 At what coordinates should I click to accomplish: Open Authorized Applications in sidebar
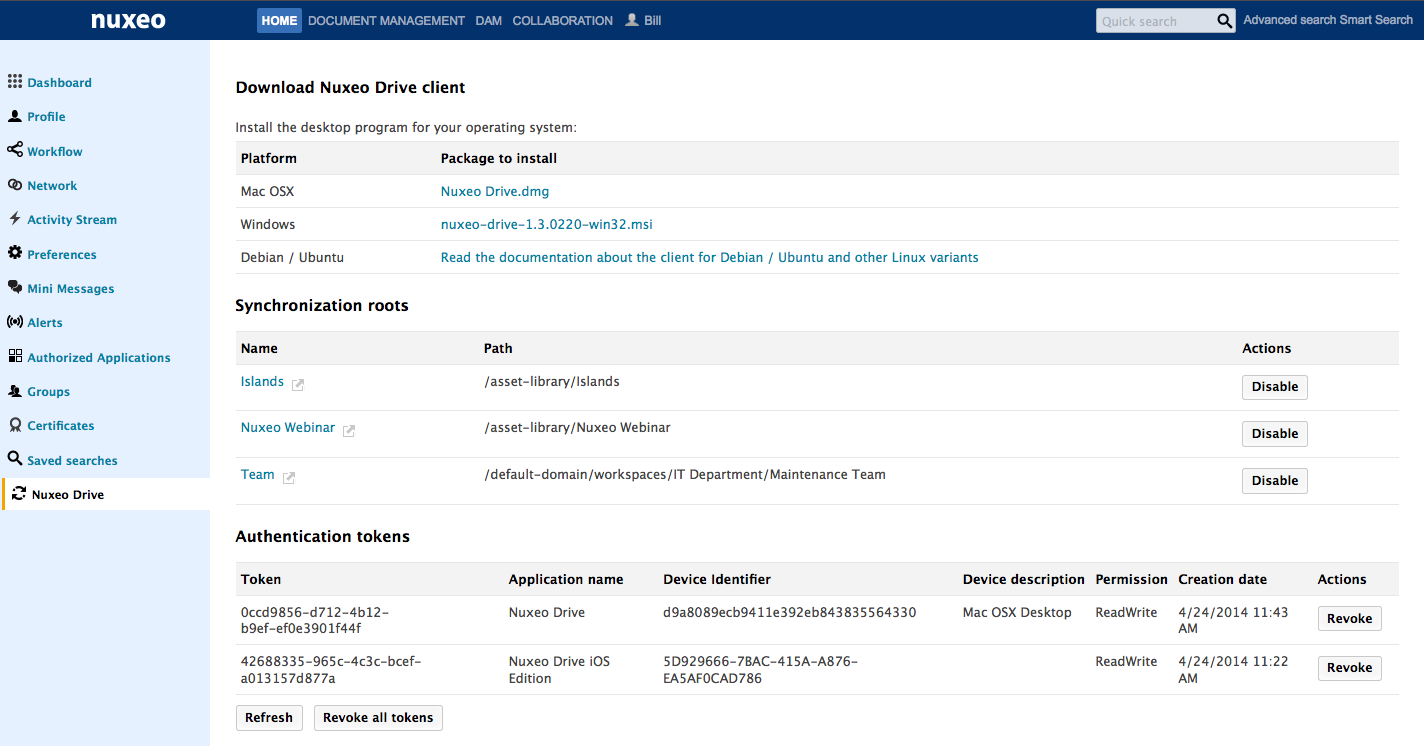(99, 357)
